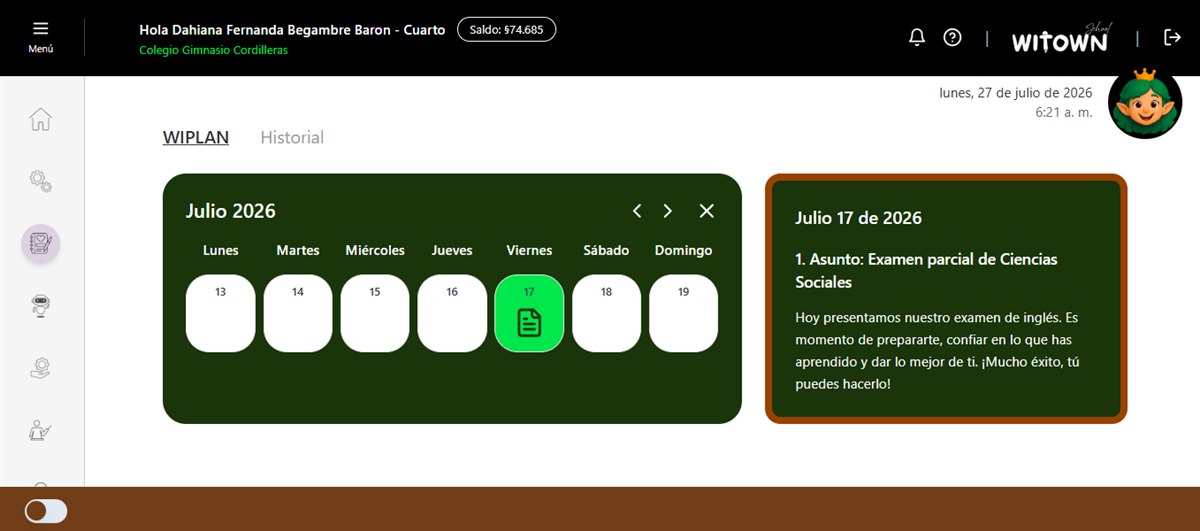Viewport: 1200px width, 531px height.
Task: Click the Hola Dahiana Fernanda greeting
Action: [x=293, y=30]
